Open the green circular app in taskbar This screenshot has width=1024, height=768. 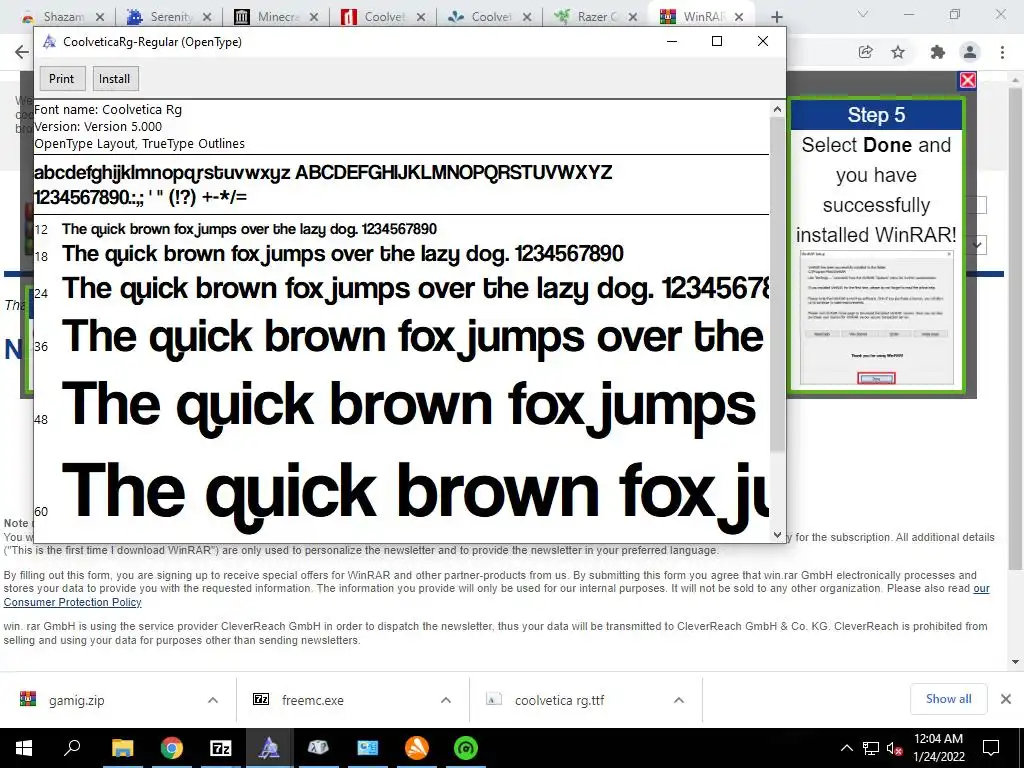pos(466,748)
